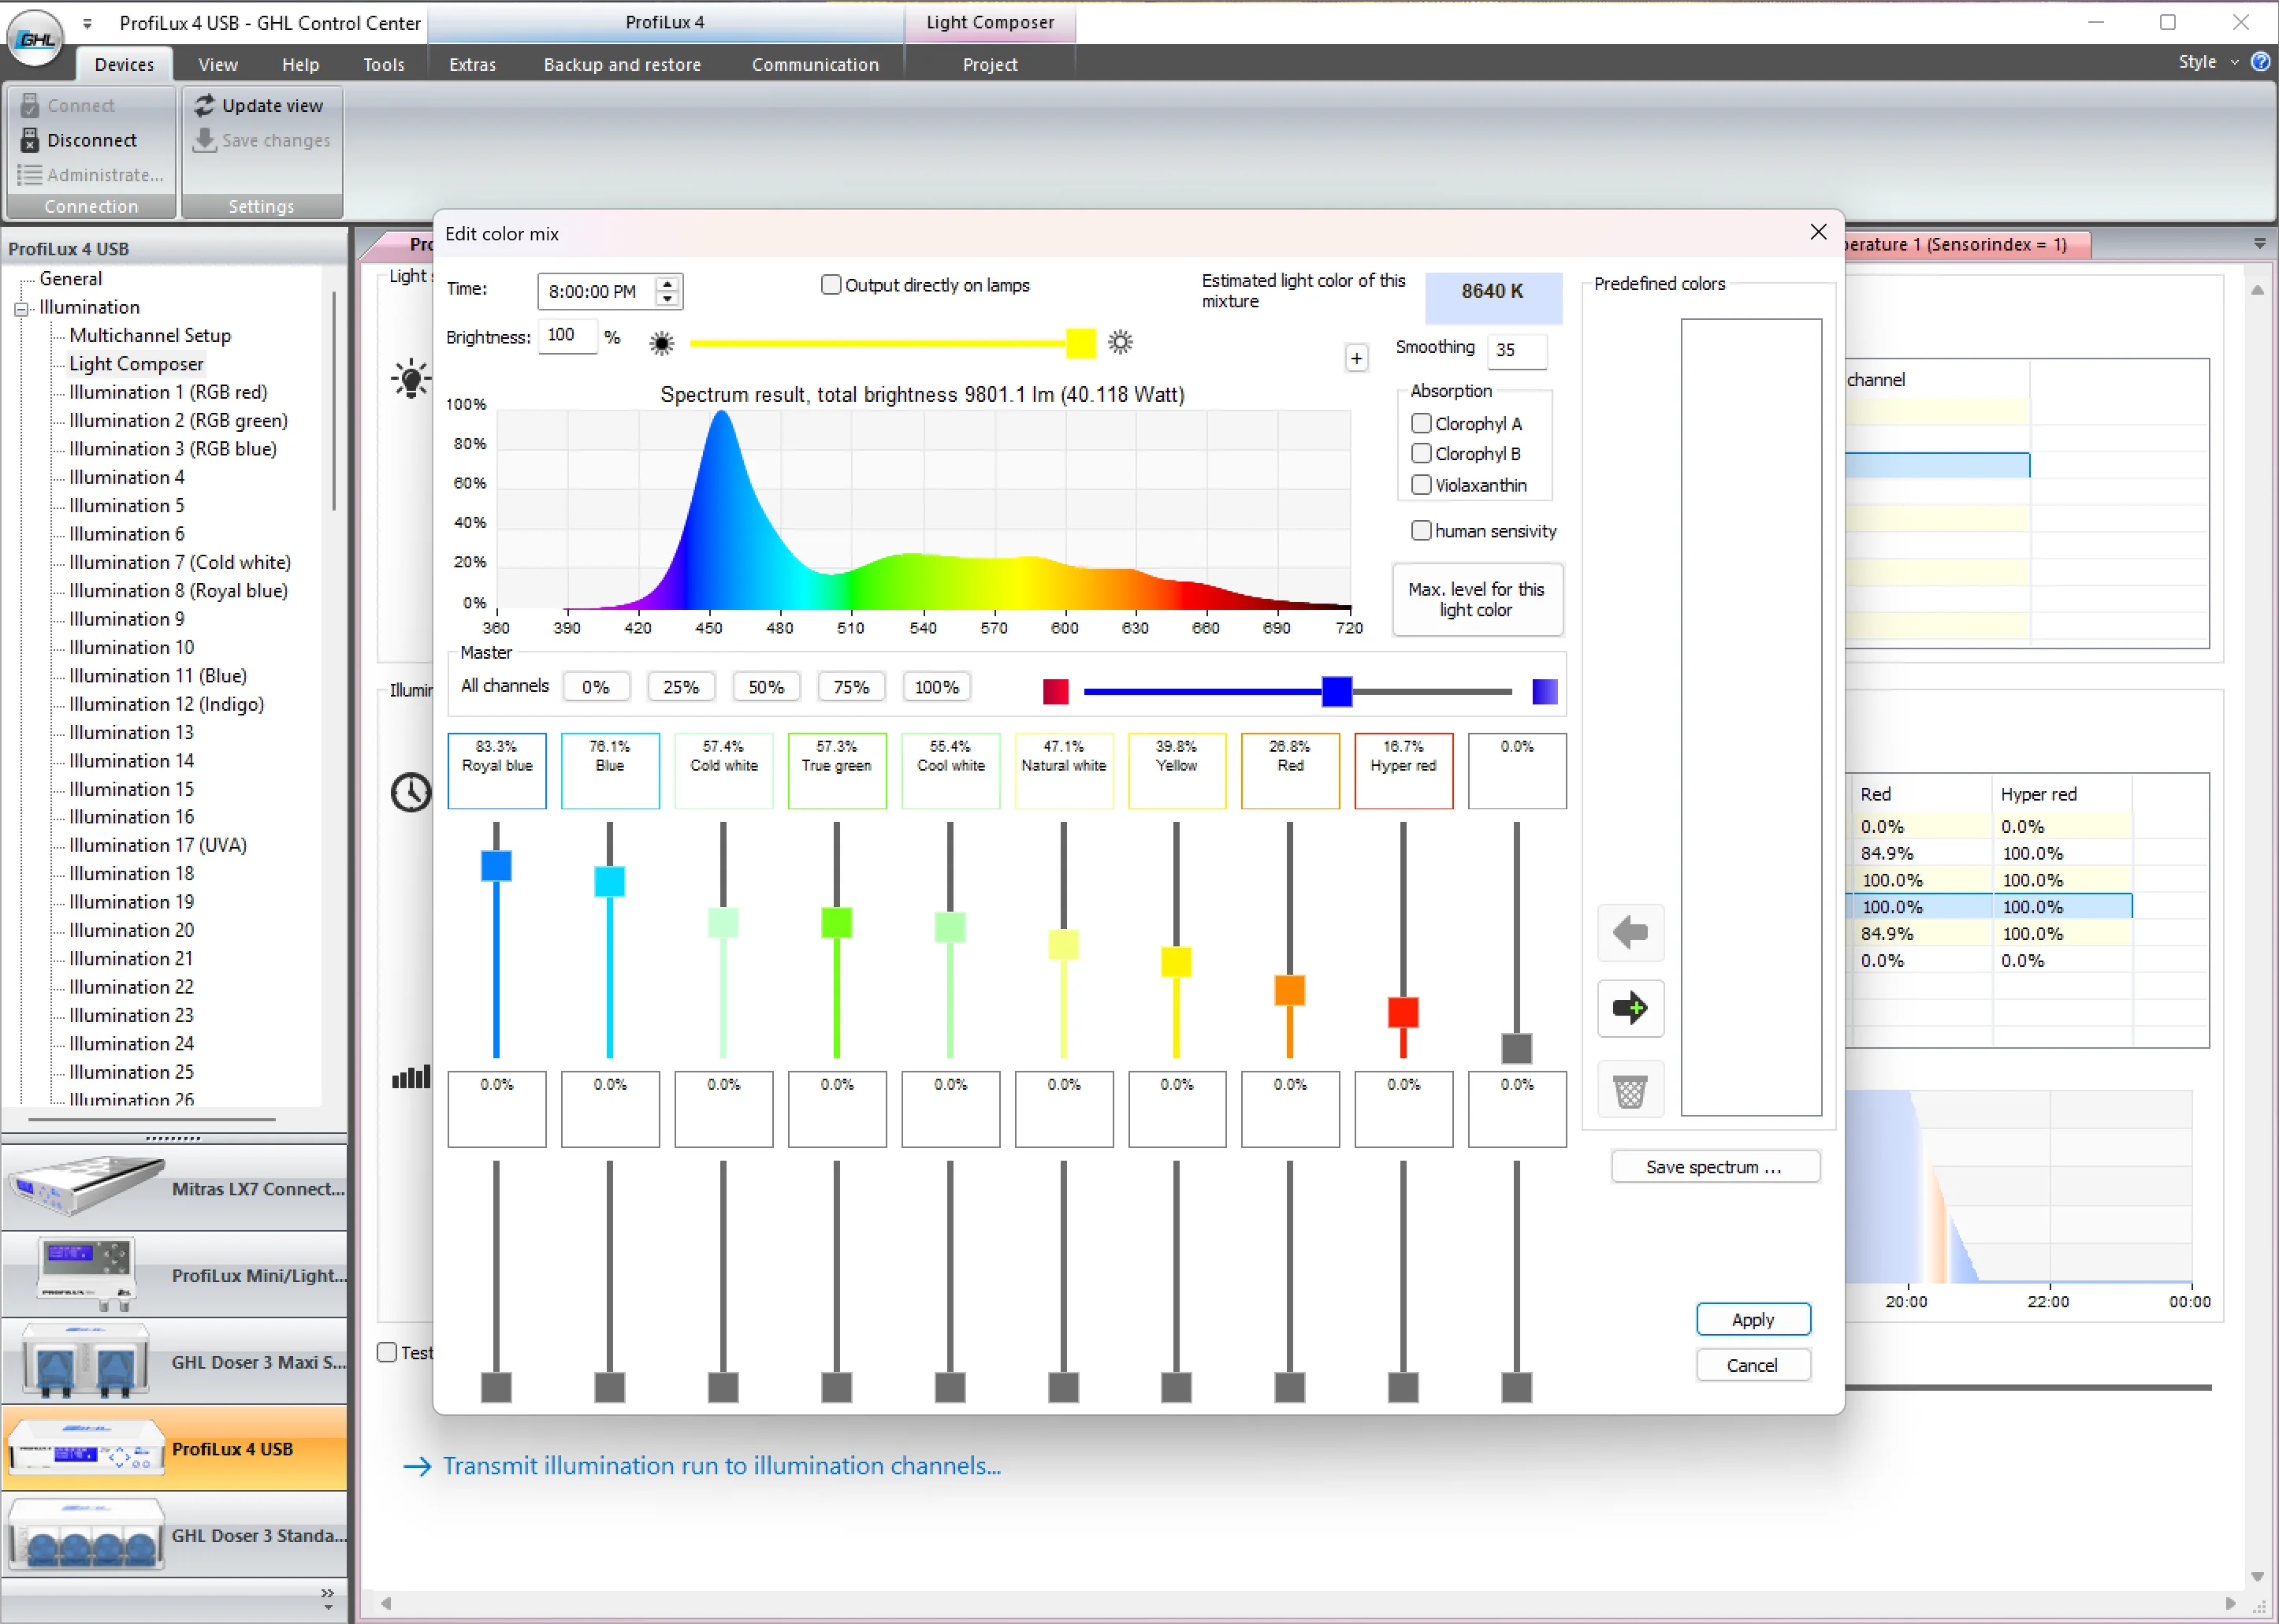Check the Clorophyl A absorption option

point(1421,423)
